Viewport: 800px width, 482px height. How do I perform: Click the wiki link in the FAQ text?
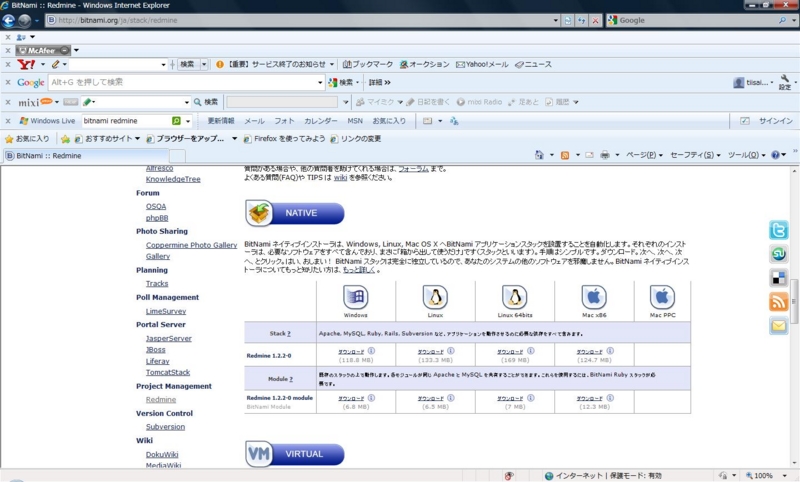340,178
